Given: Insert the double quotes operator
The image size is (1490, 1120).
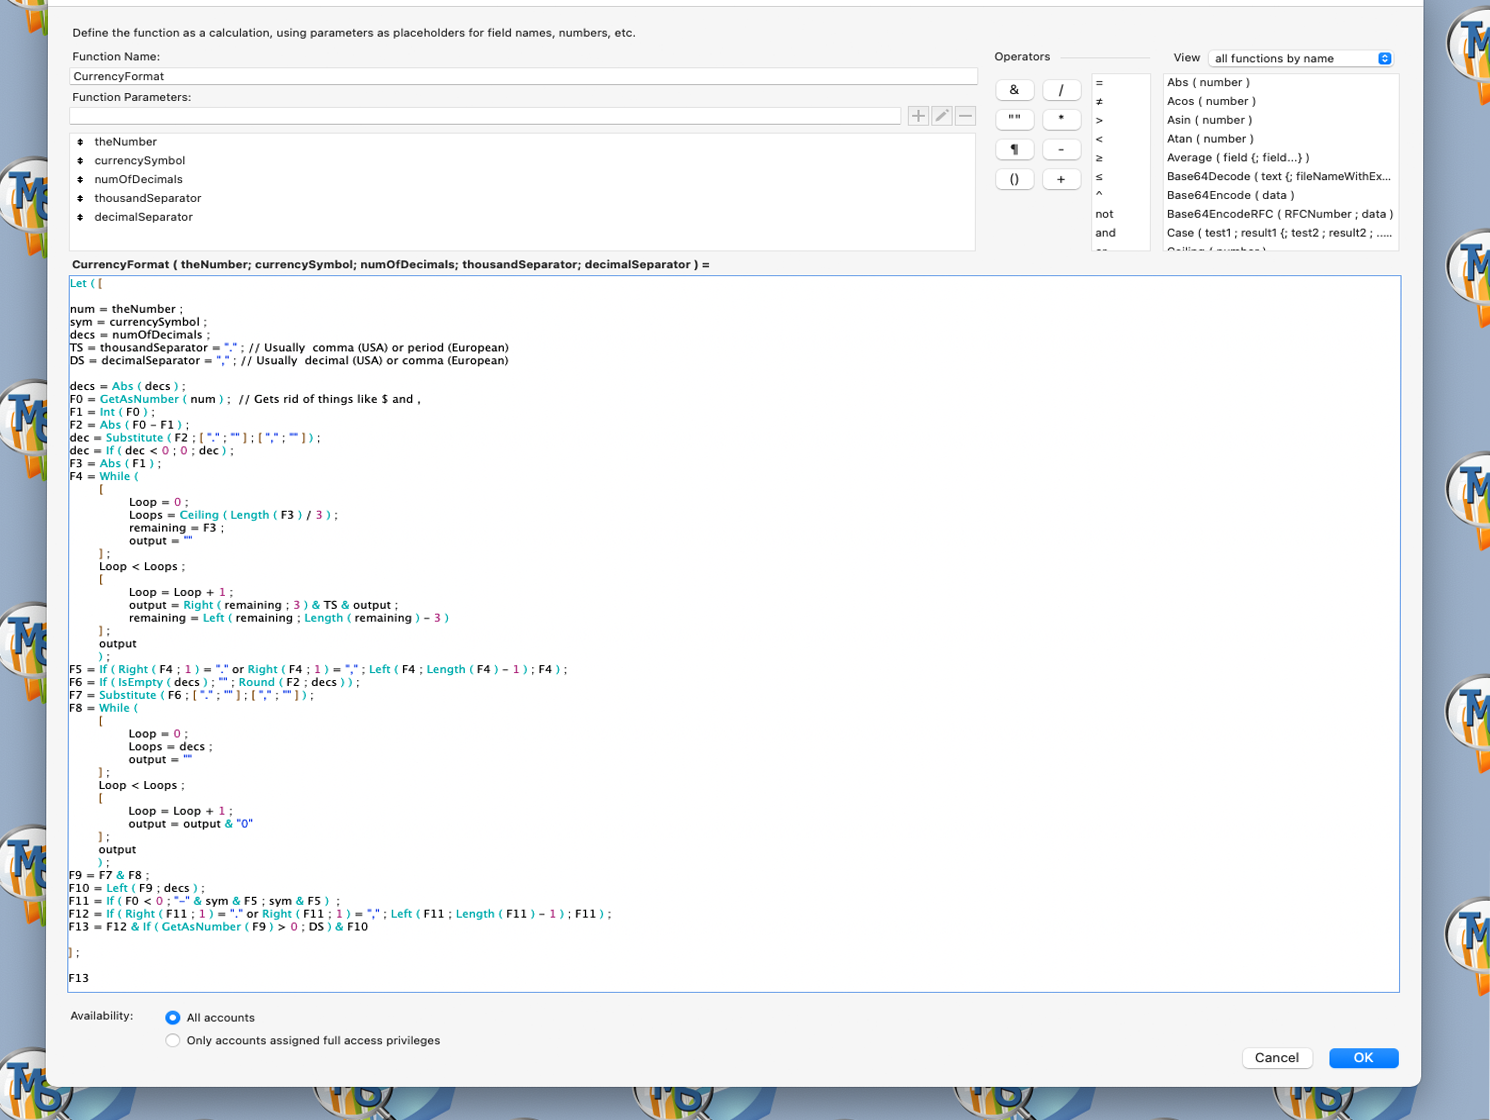Looking at the screenshot, I should [1014, 119].
